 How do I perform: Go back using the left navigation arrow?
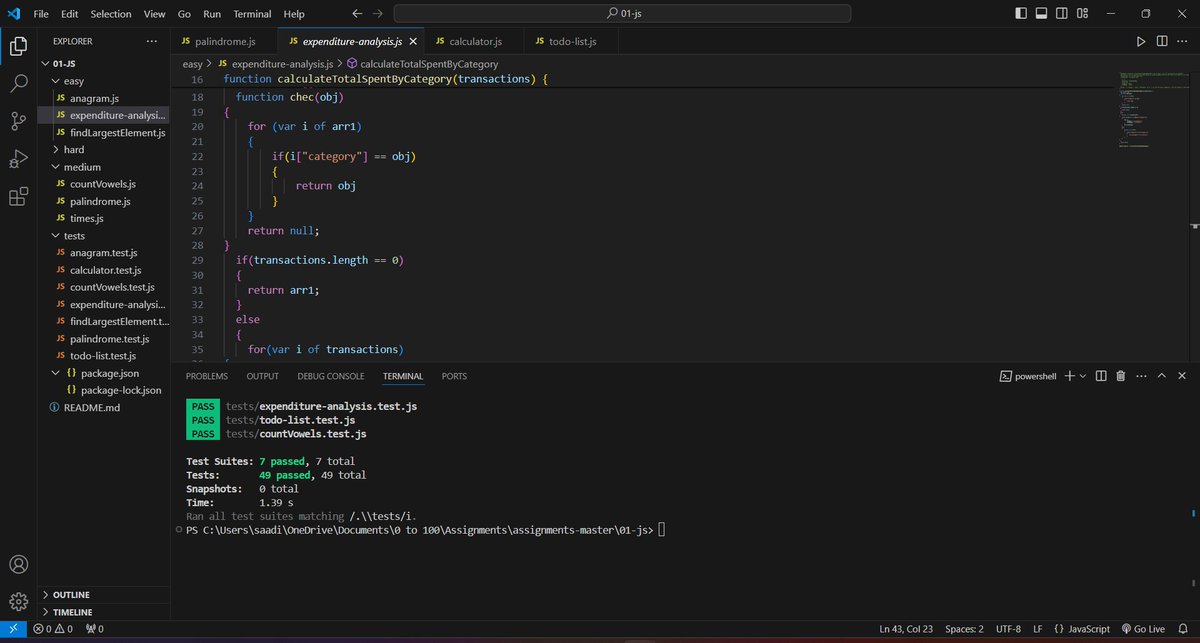pos(358,14)
